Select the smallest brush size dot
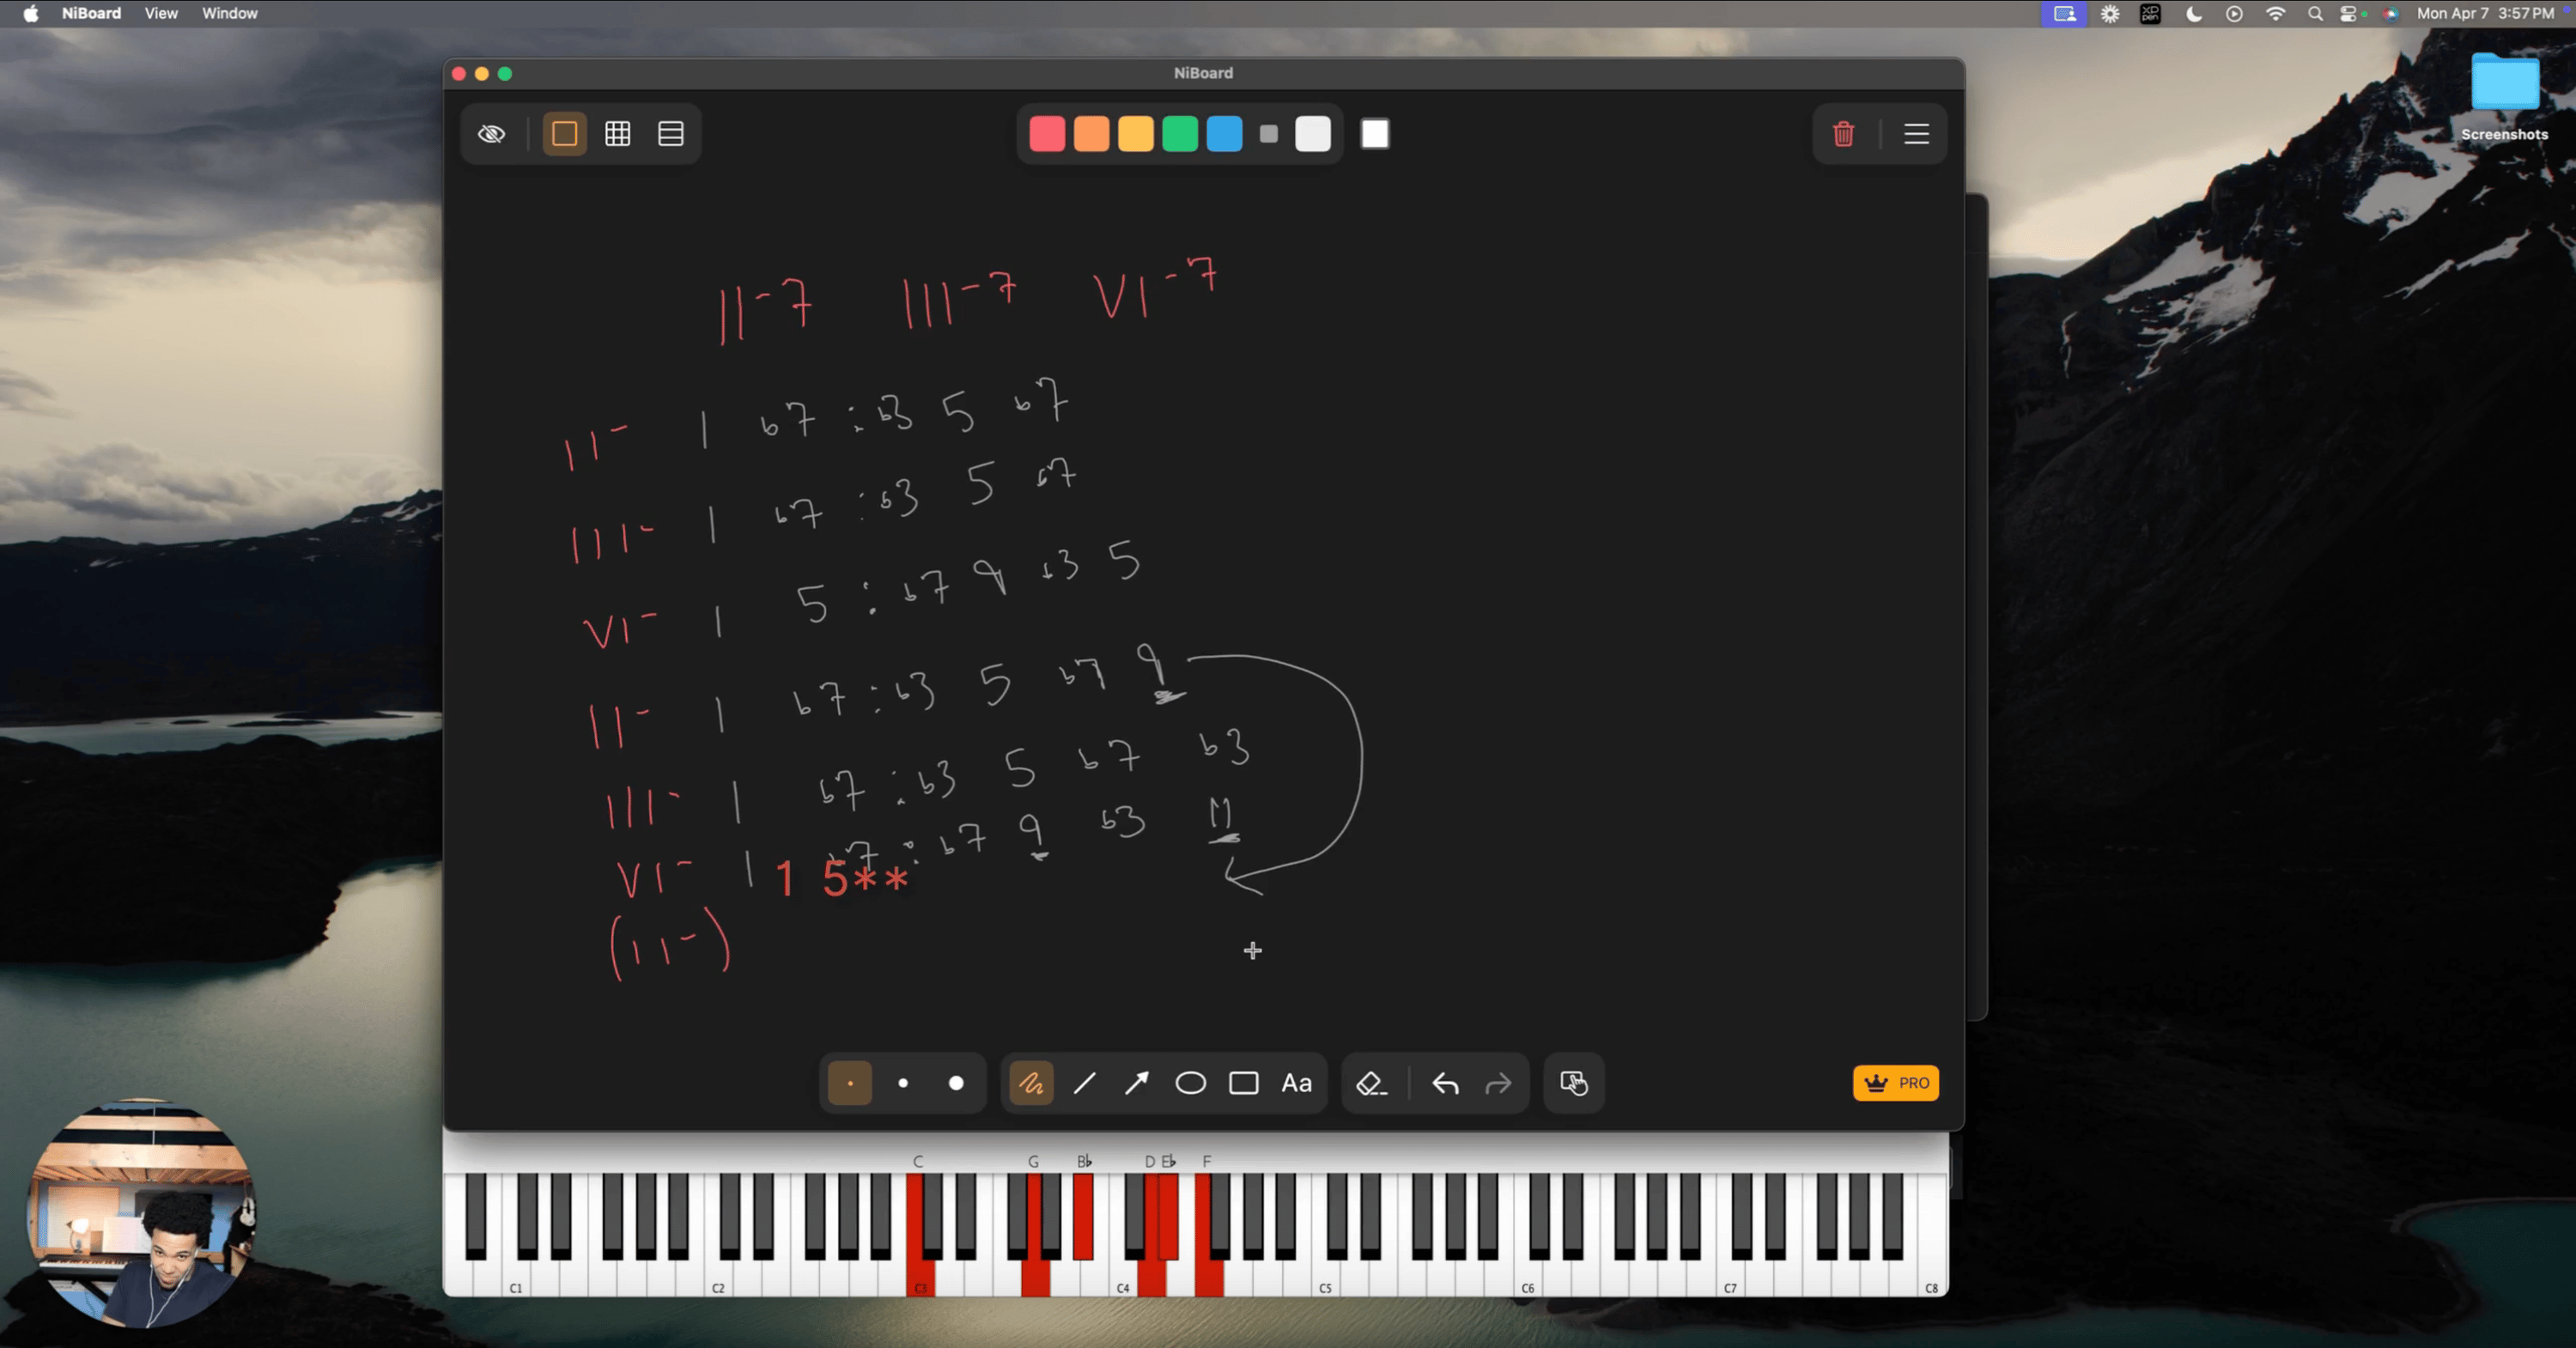Image resolution: width=2576 pixels, height=1348 pixels. click(850, 1083)
